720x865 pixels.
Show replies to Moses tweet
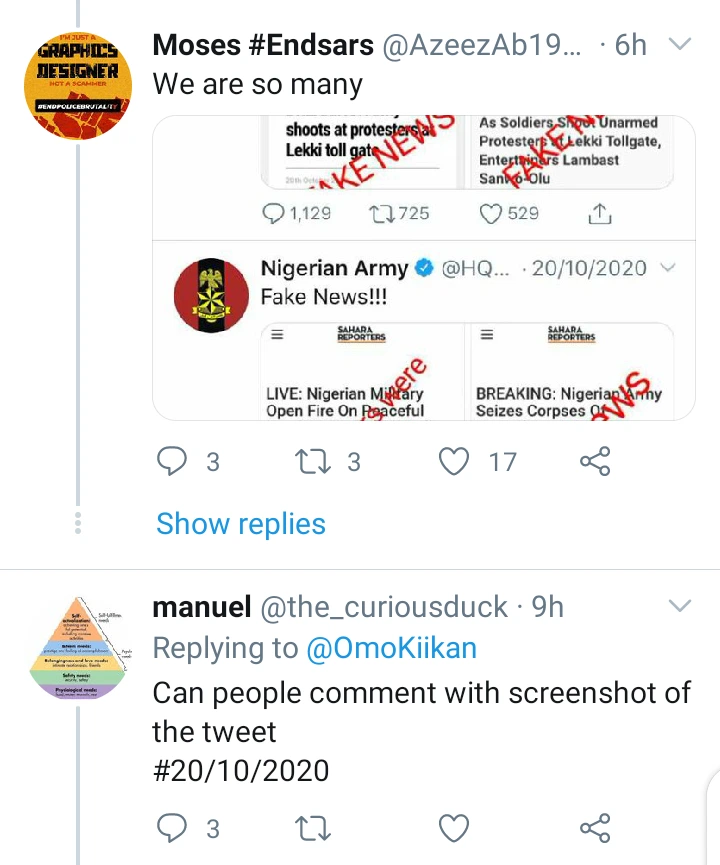(x=241, y=524)
